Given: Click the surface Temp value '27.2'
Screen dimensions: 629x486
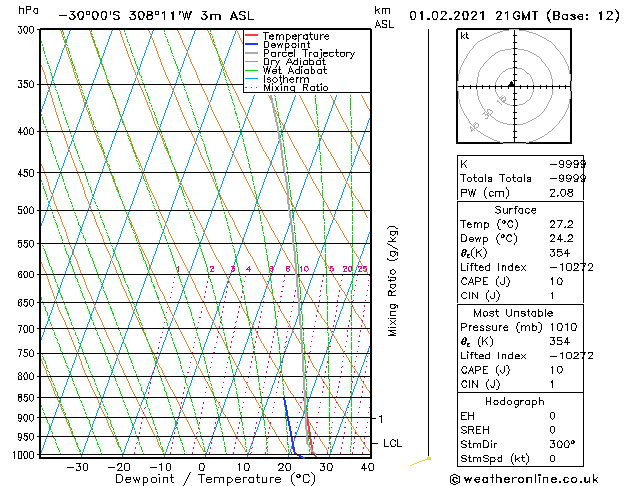Looking at the screenshot, I should 561,224.
